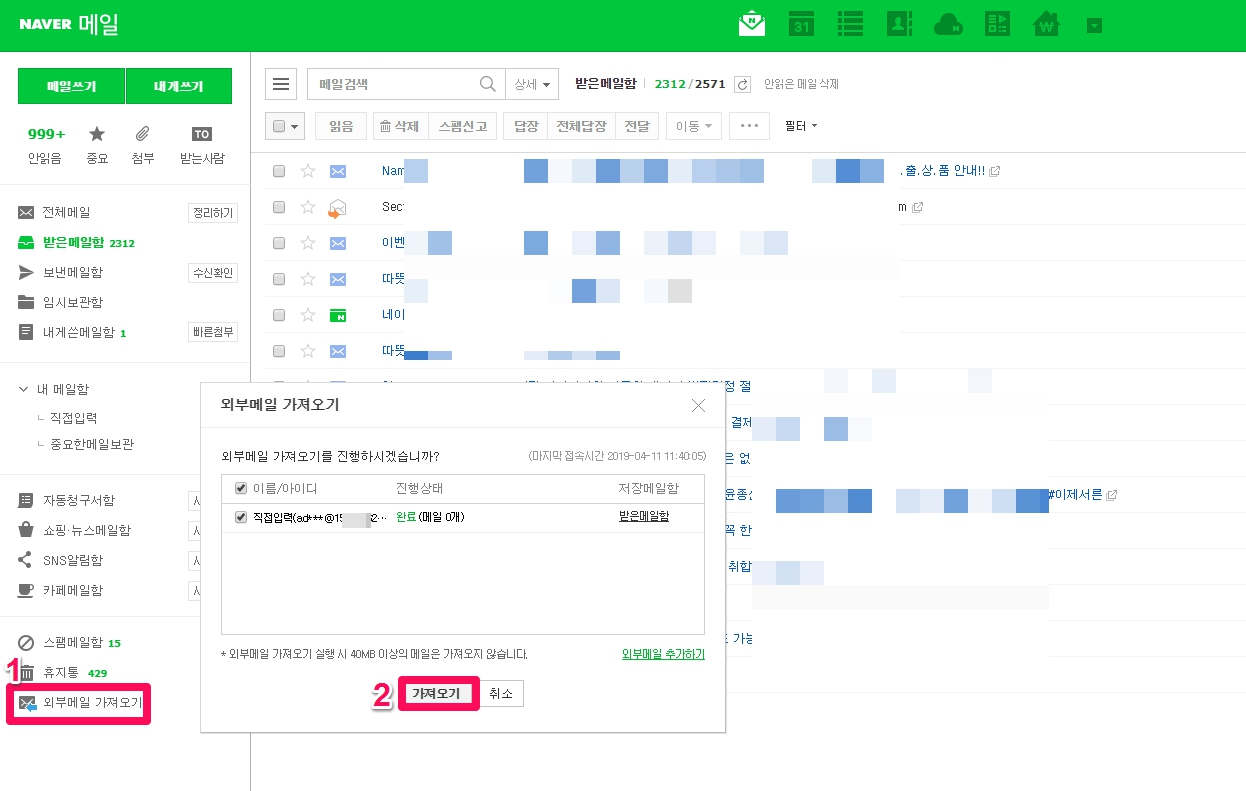
Task: Click the 외부메일 추가하기 link
Action: click(663, 654)
